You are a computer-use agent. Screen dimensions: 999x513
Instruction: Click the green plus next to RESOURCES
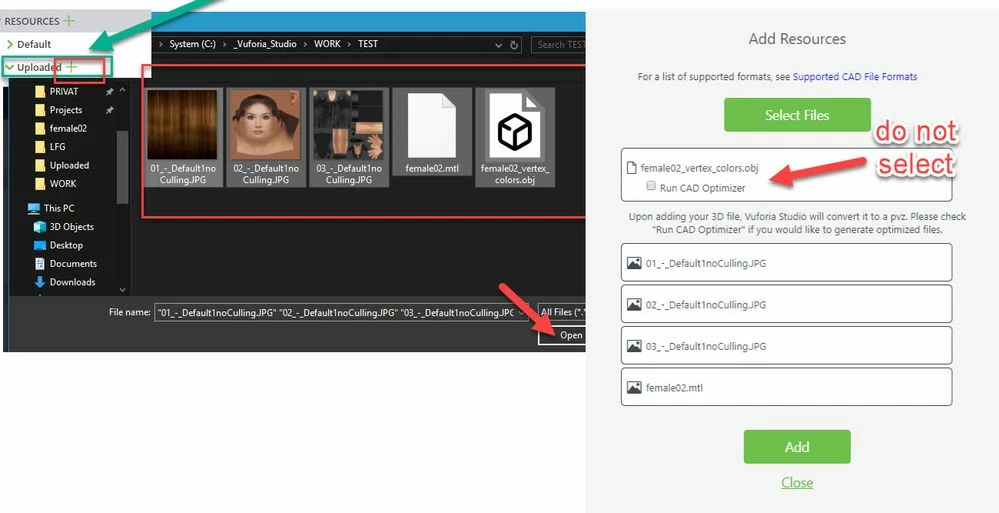tap(69, 20)
